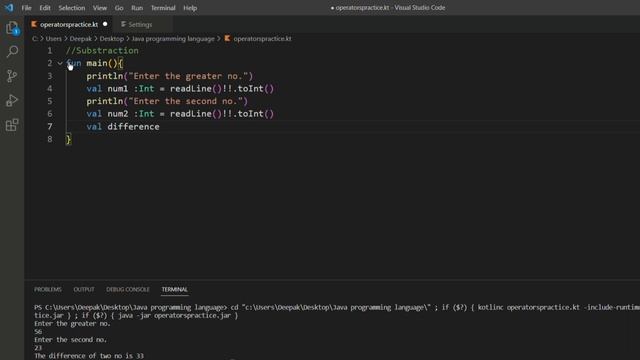This screenshot has width=640, height=360.
Task: Click the Kotlin icon in the breadcrumb
Action: click(227, 38)
